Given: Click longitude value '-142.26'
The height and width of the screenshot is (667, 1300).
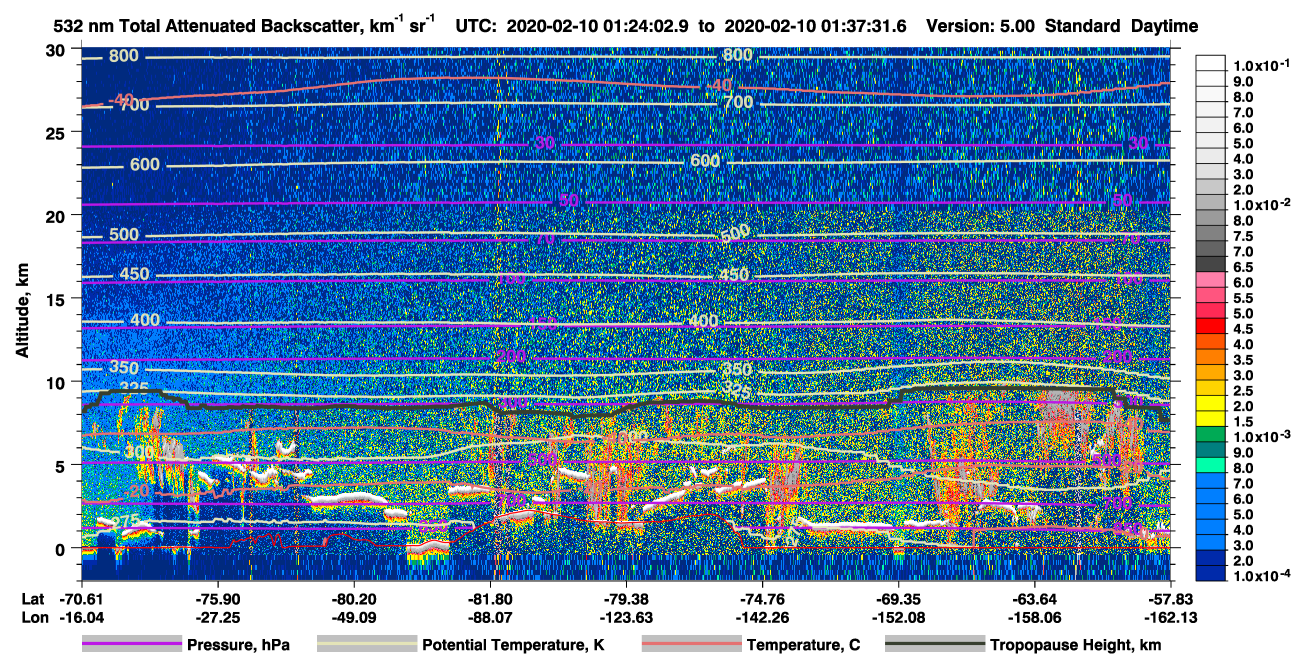Looking at the screenshot, I should pyautogui.click(x=762, y=617).
